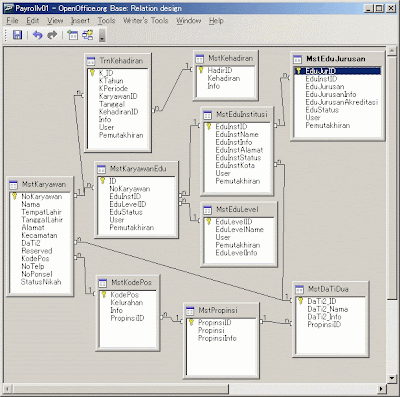Open the Tools menu

click(x=106, y=21)
